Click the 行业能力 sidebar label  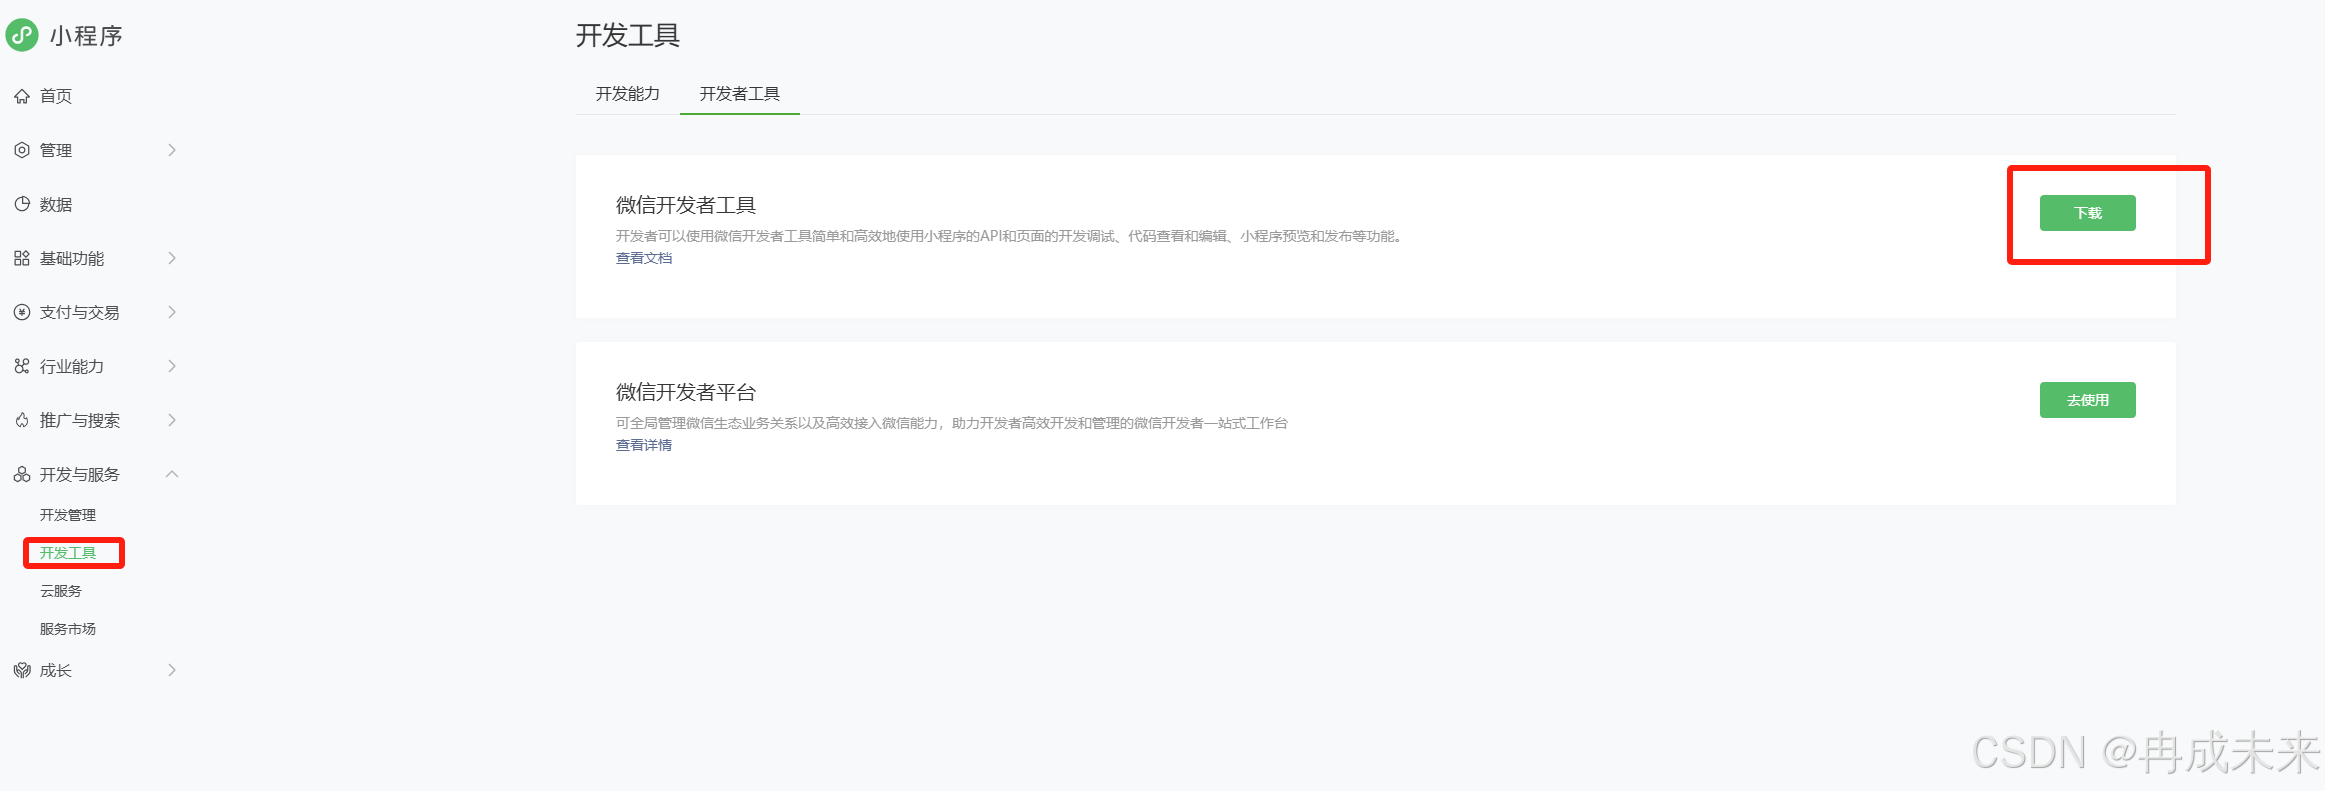click(72, 366)
